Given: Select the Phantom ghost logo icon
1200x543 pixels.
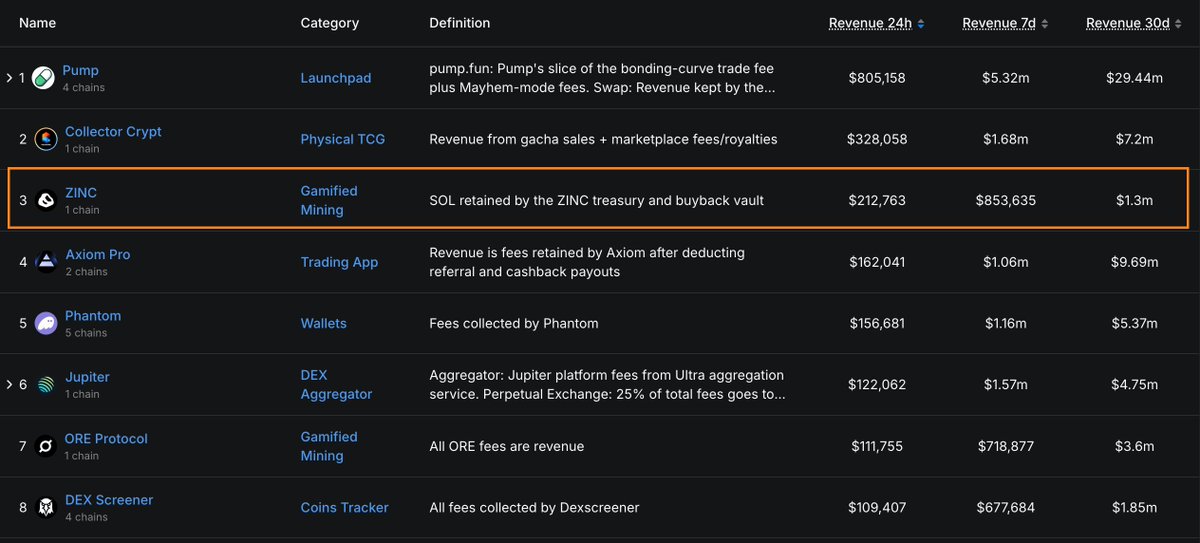Looking at the screenshot, I should point(46,324).
